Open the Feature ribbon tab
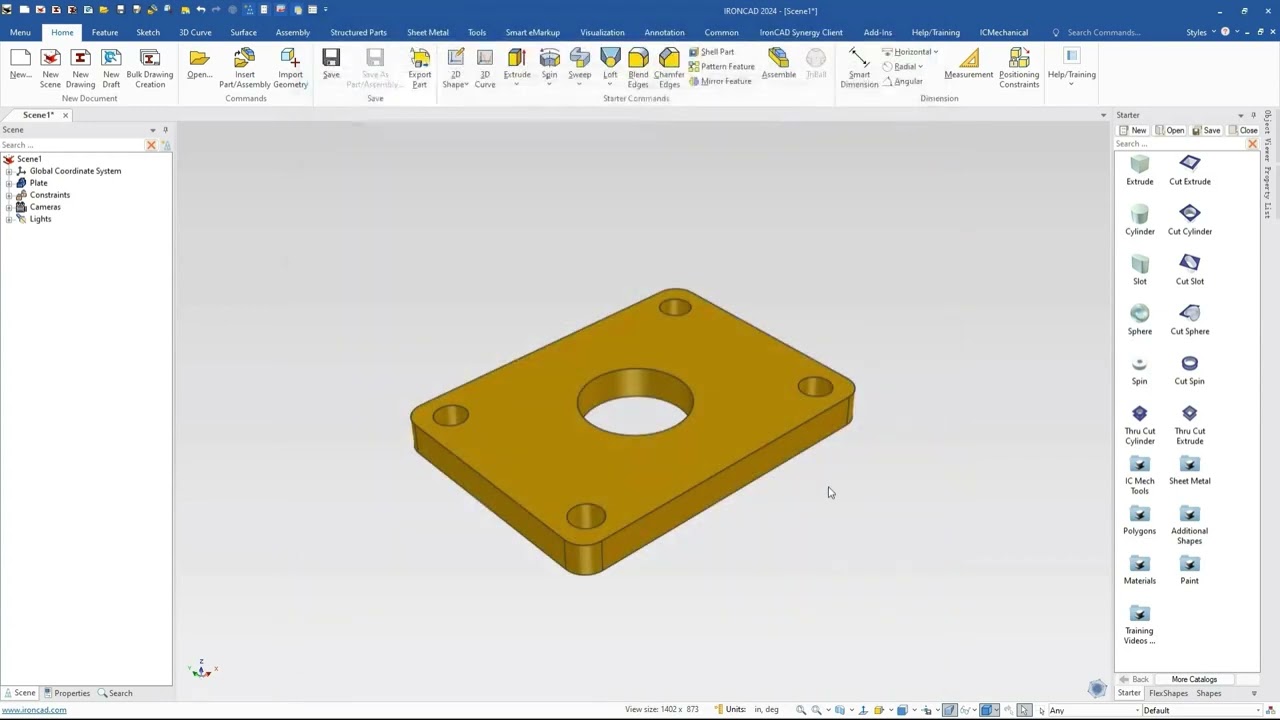The height and width of the screenshot is (720, 1280). coord(104,32)
